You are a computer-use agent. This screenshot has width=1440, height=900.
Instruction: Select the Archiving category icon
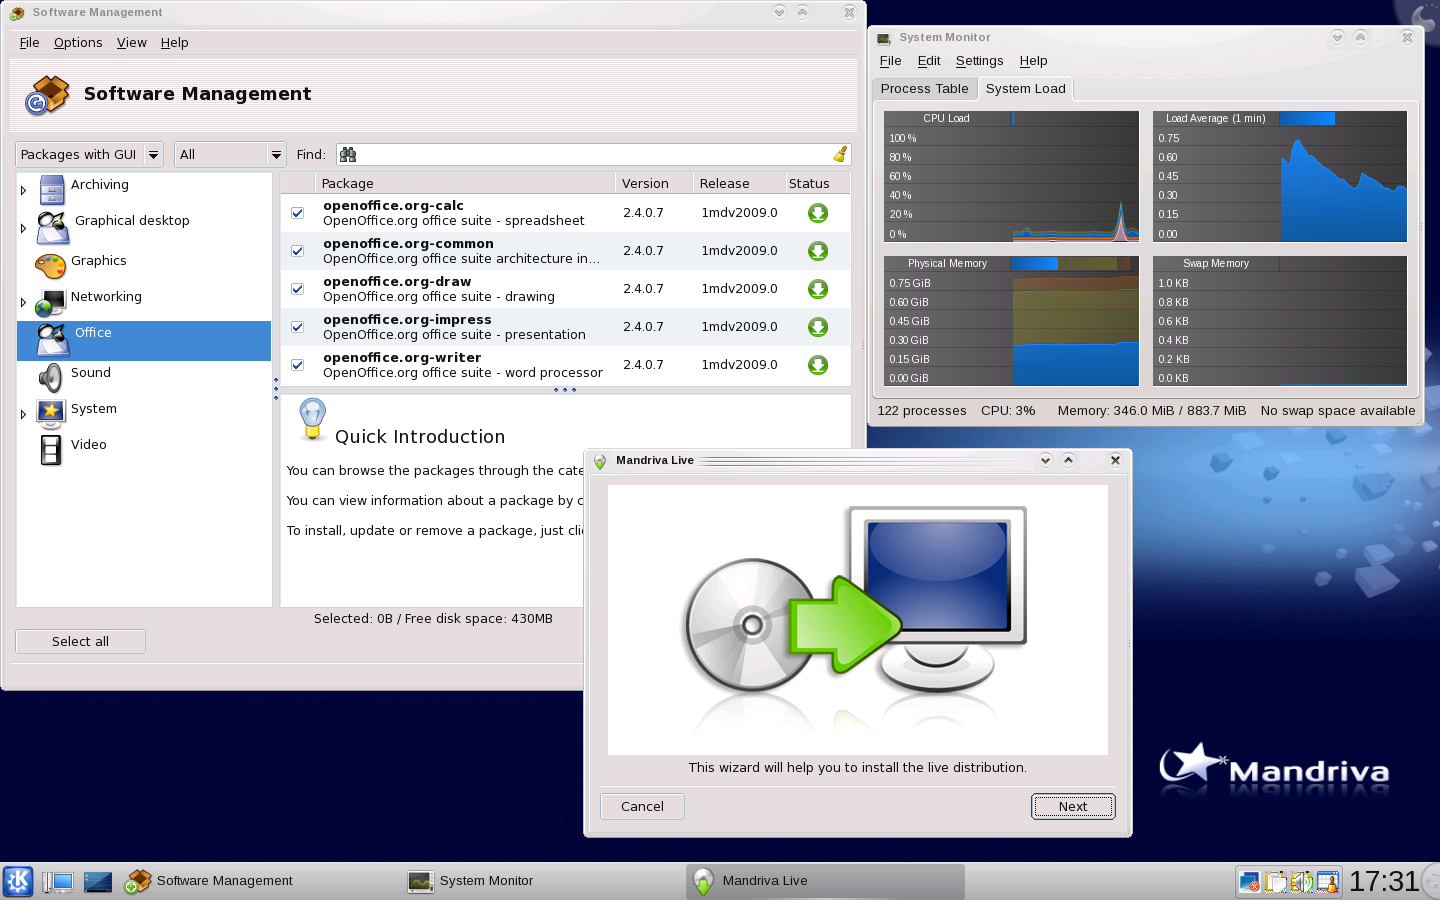tap(52, 189)
